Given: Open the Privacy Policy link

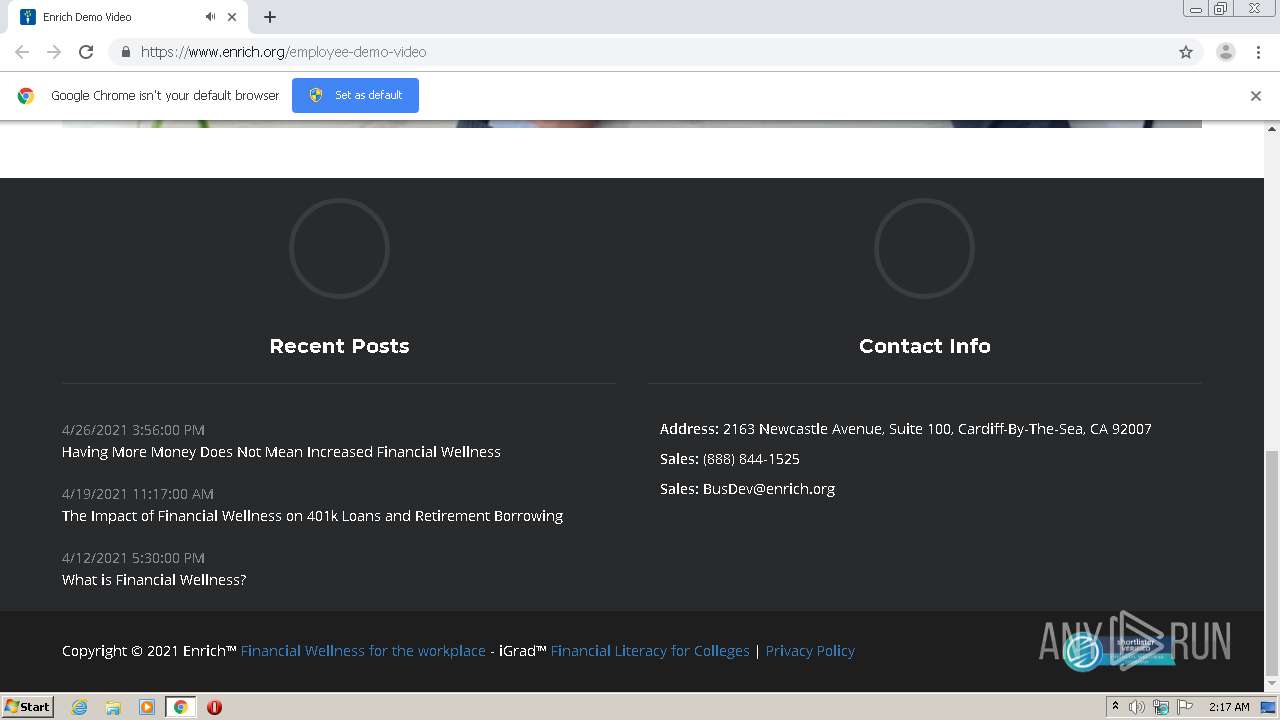Looking at the screenshot, I should [x=810, y=651].
